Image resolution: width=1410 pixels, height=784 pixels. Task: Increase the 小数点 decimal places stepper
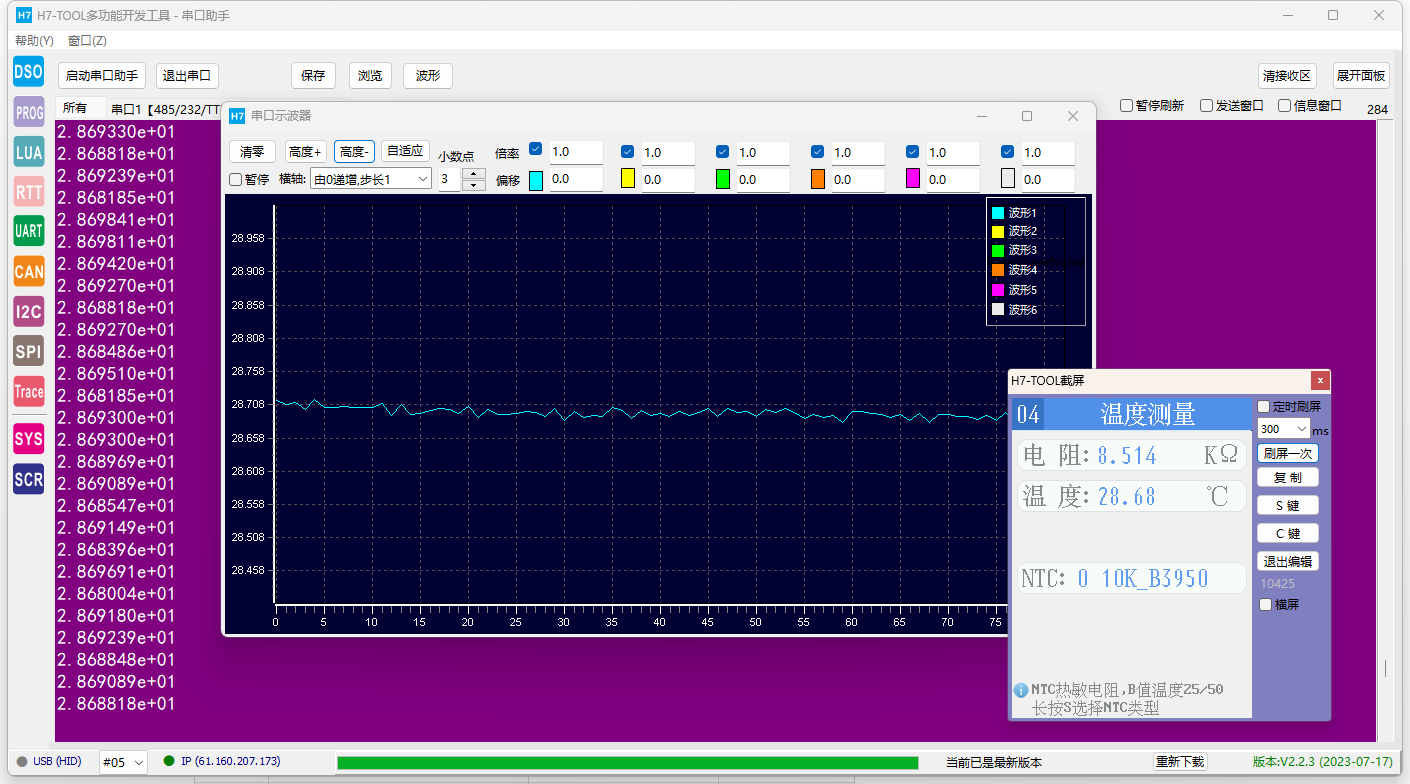tap(475, 174)
